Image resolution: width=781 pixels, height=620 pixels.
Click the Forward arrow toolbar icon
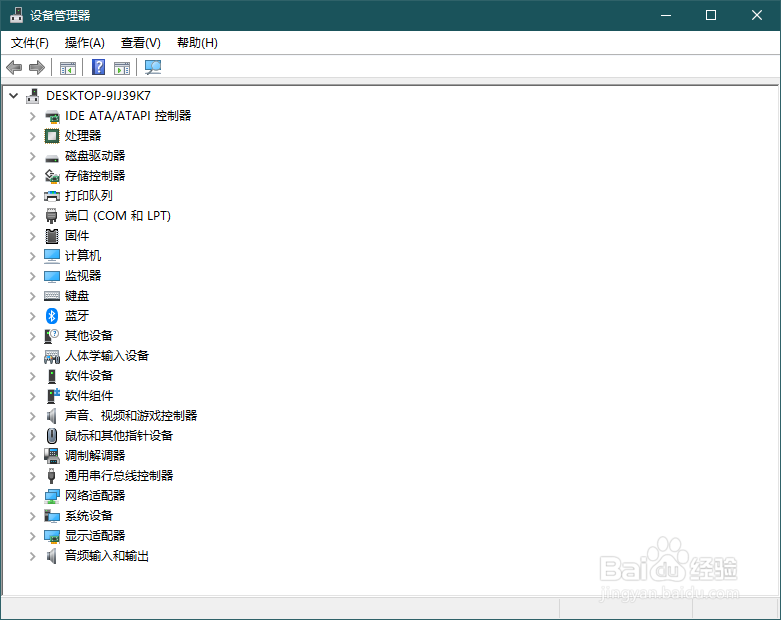(37, 67)
